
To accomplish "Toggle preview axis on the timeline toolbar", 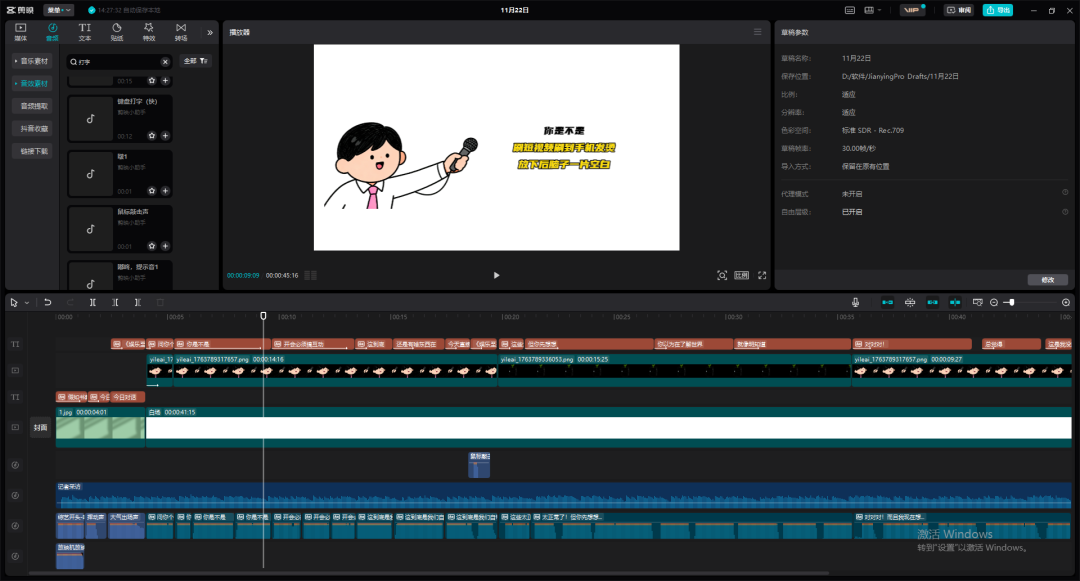I will coord(955,302).
